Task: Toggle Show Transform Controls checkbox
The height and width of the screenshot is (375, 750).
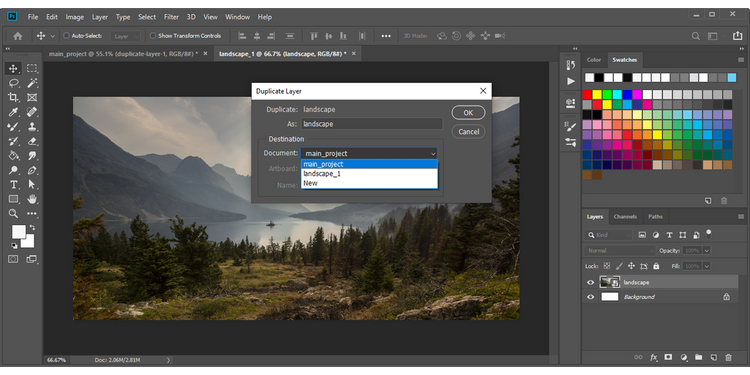Action: coord(153,36)
